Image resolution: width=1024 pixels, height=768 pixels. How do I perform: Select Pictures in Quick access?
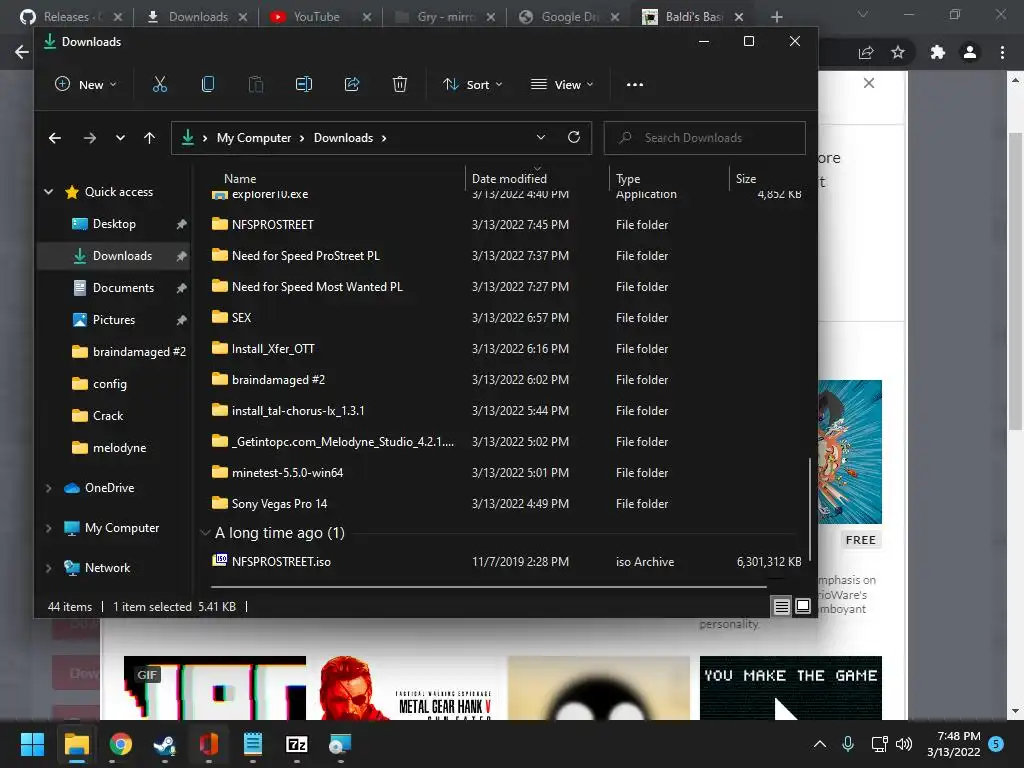click(x=114, y=320)
